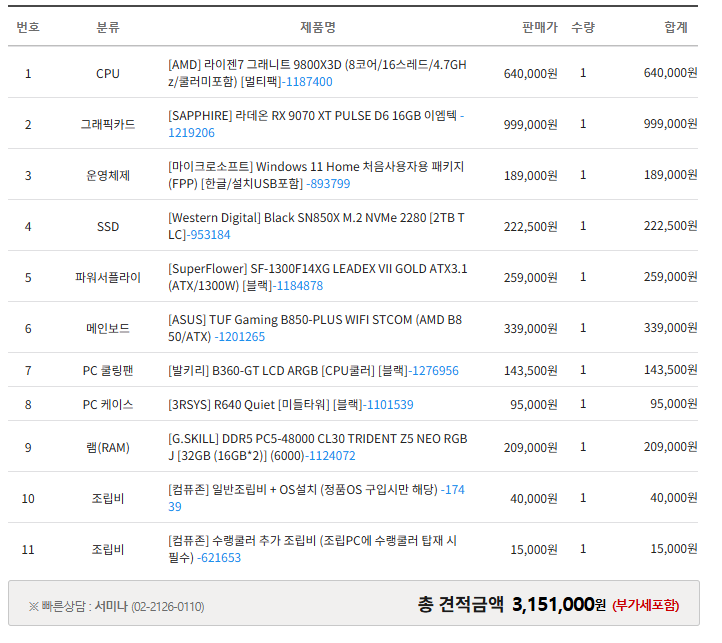The height and width of the screenshot is (643, 722).
Task: Click the 합계 222,500원 in the SSD row
Action: (670, 226)
